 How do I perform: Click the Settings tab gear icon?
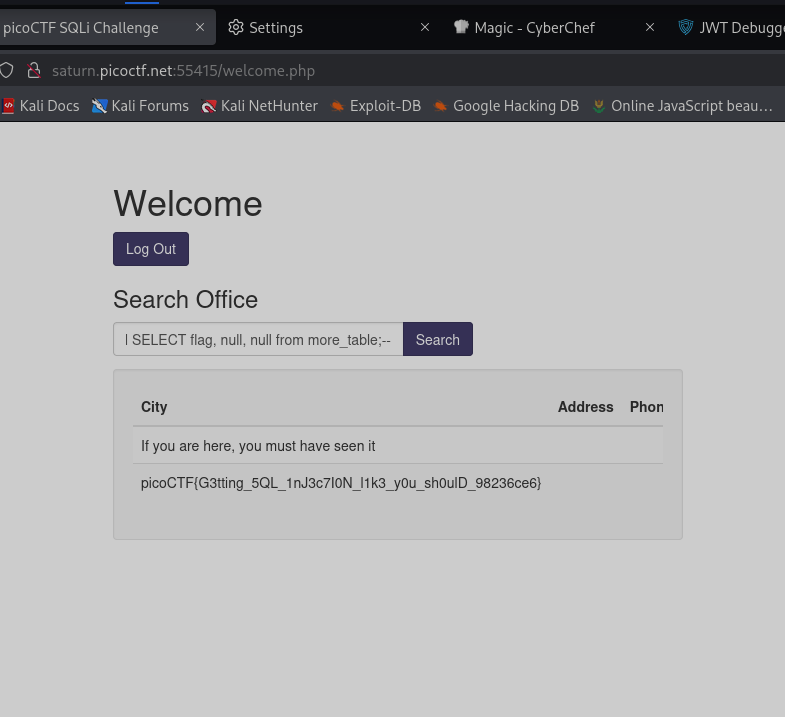[x=236, y=27]
